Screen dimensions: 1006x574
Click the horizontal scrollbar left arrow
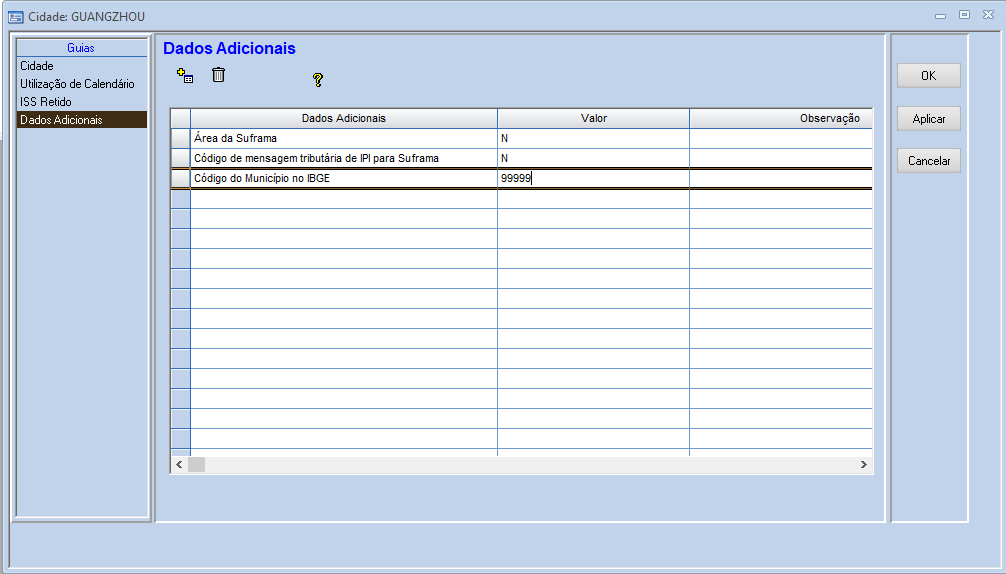[x=179, y=465]
